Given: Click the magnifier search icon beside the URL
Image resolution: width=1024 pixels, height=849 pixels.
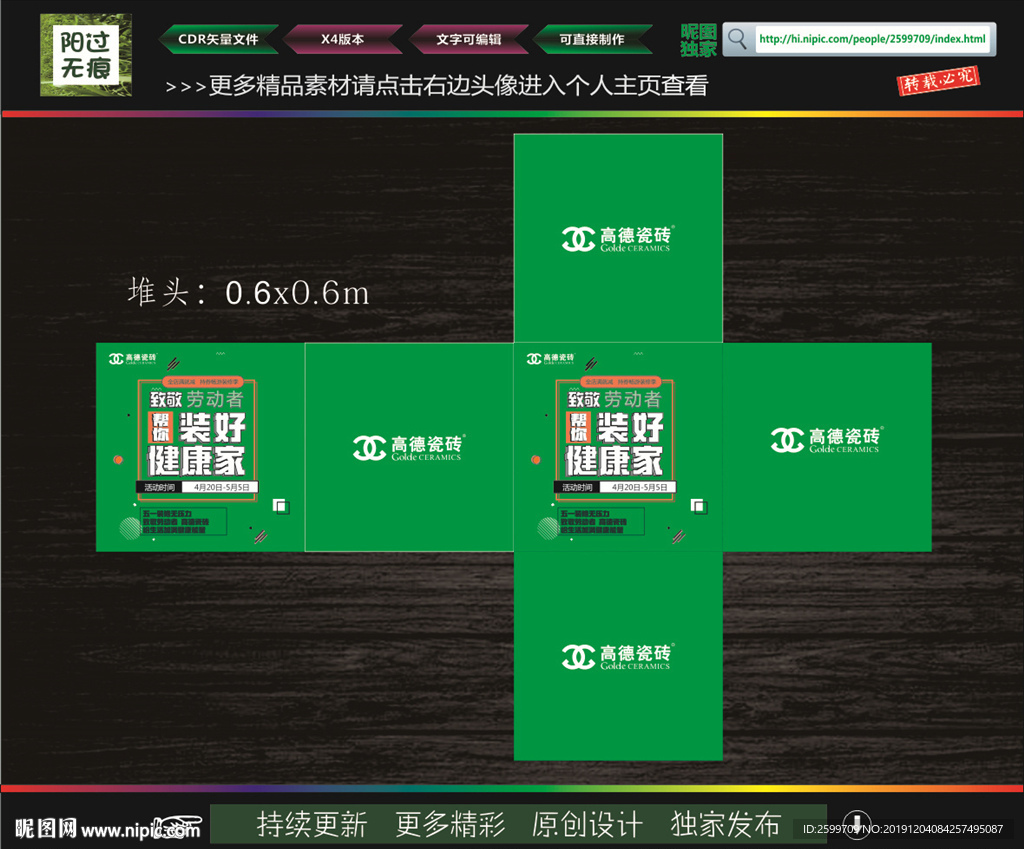Looking at the screenshot, I should (x=737, y=39).
